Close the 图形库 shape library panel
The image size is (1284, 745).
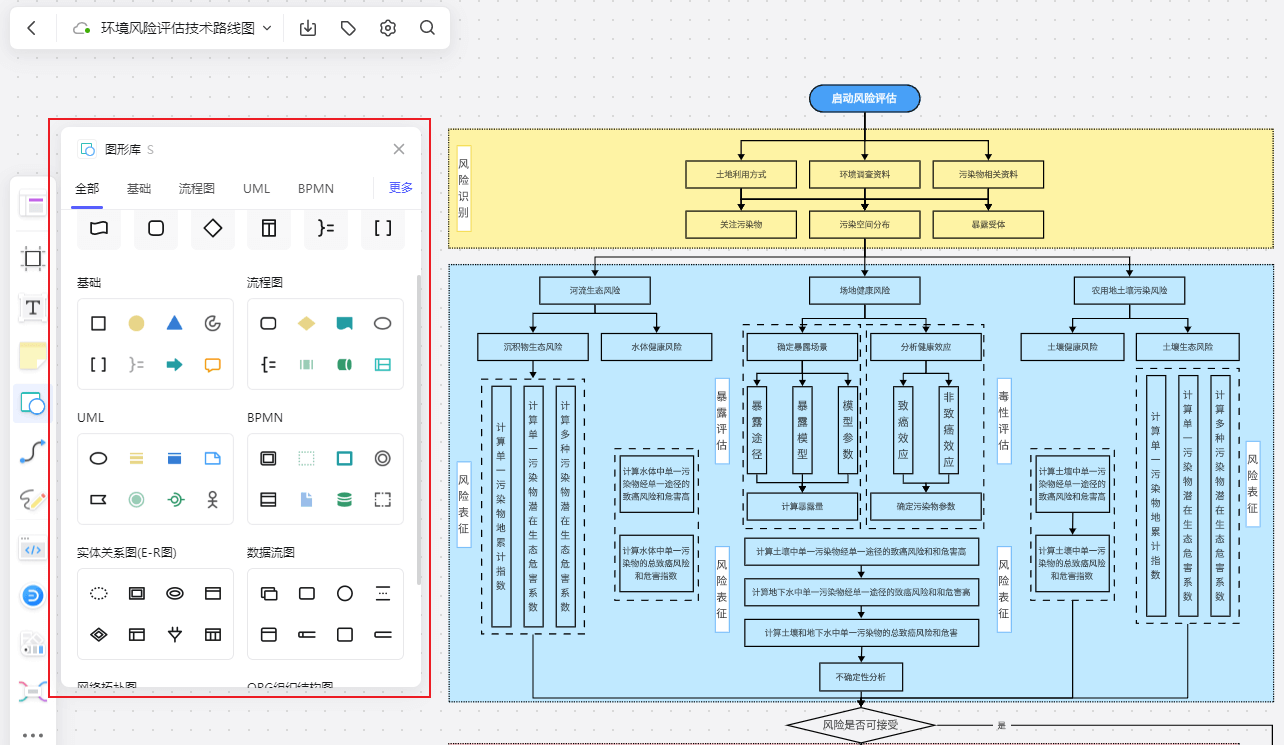399,149
